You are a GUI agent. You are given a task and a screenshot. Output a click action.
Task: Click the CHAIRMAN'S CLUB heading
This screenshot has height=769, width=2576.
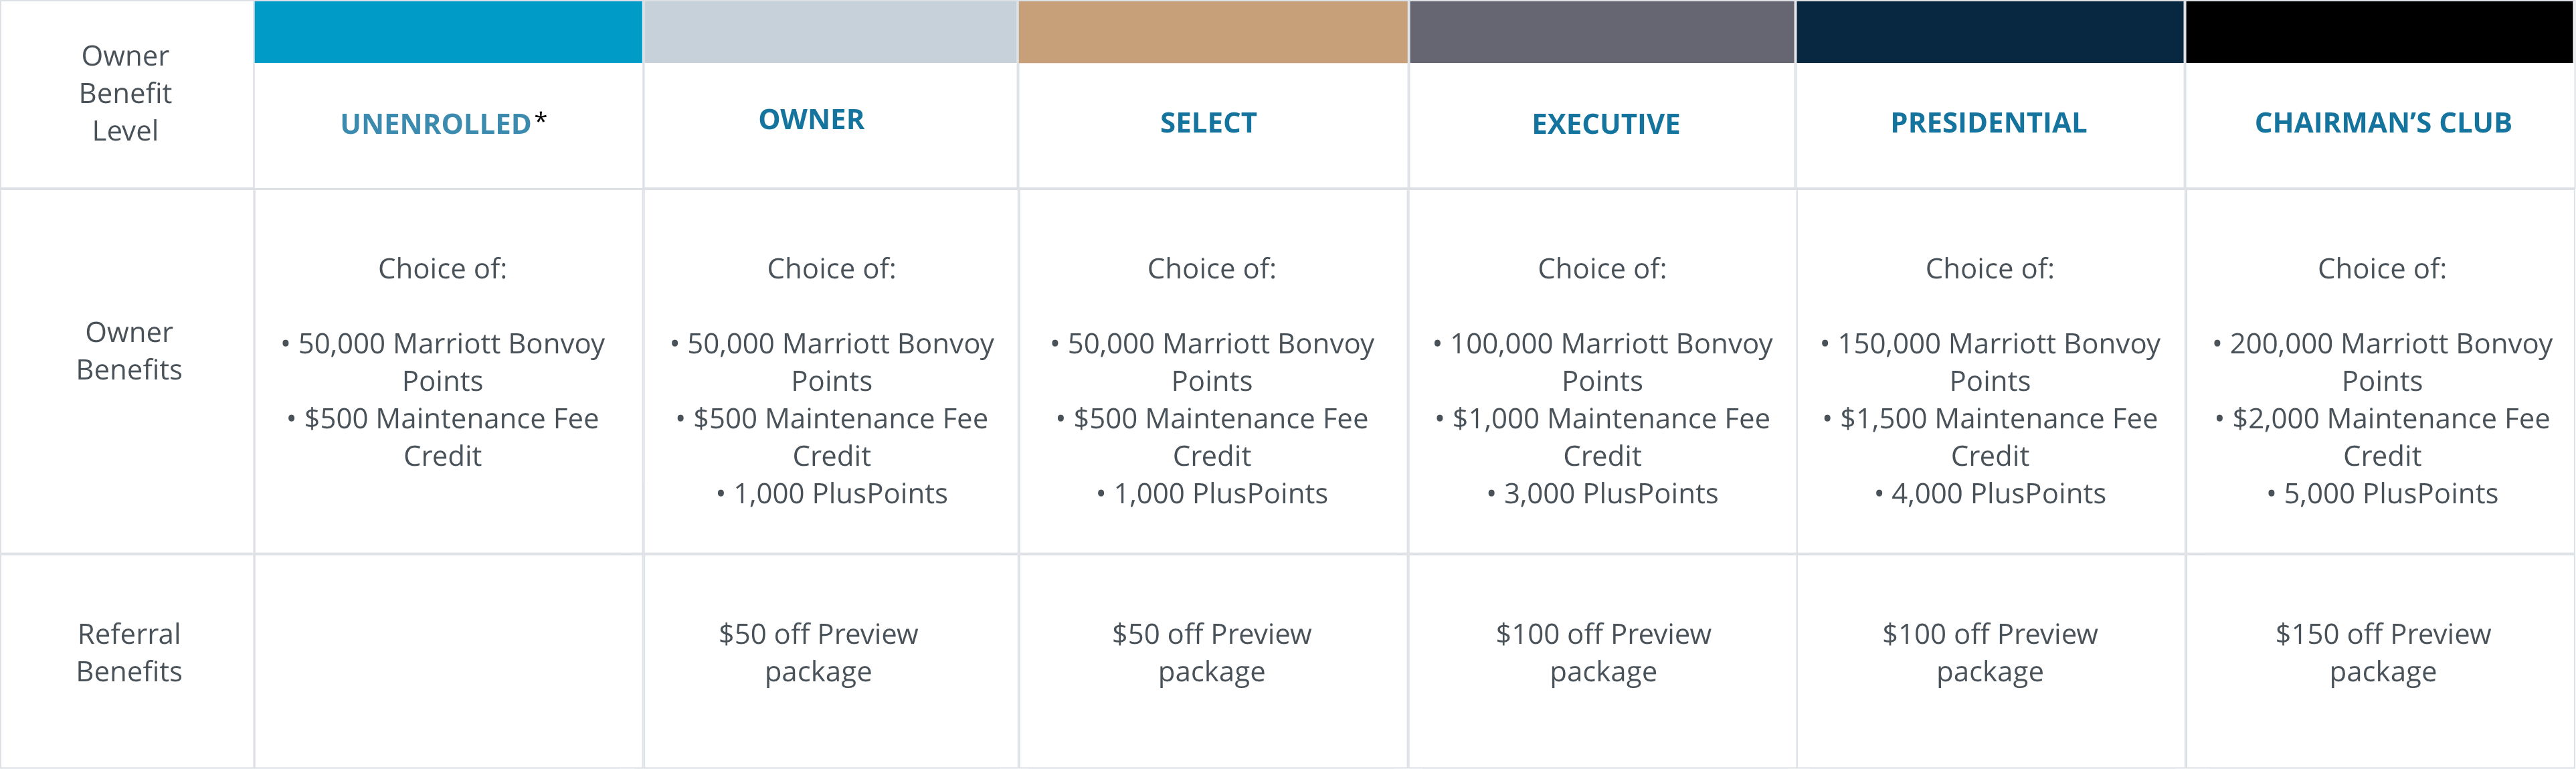pyautogui.click(x=2383, y=122)
